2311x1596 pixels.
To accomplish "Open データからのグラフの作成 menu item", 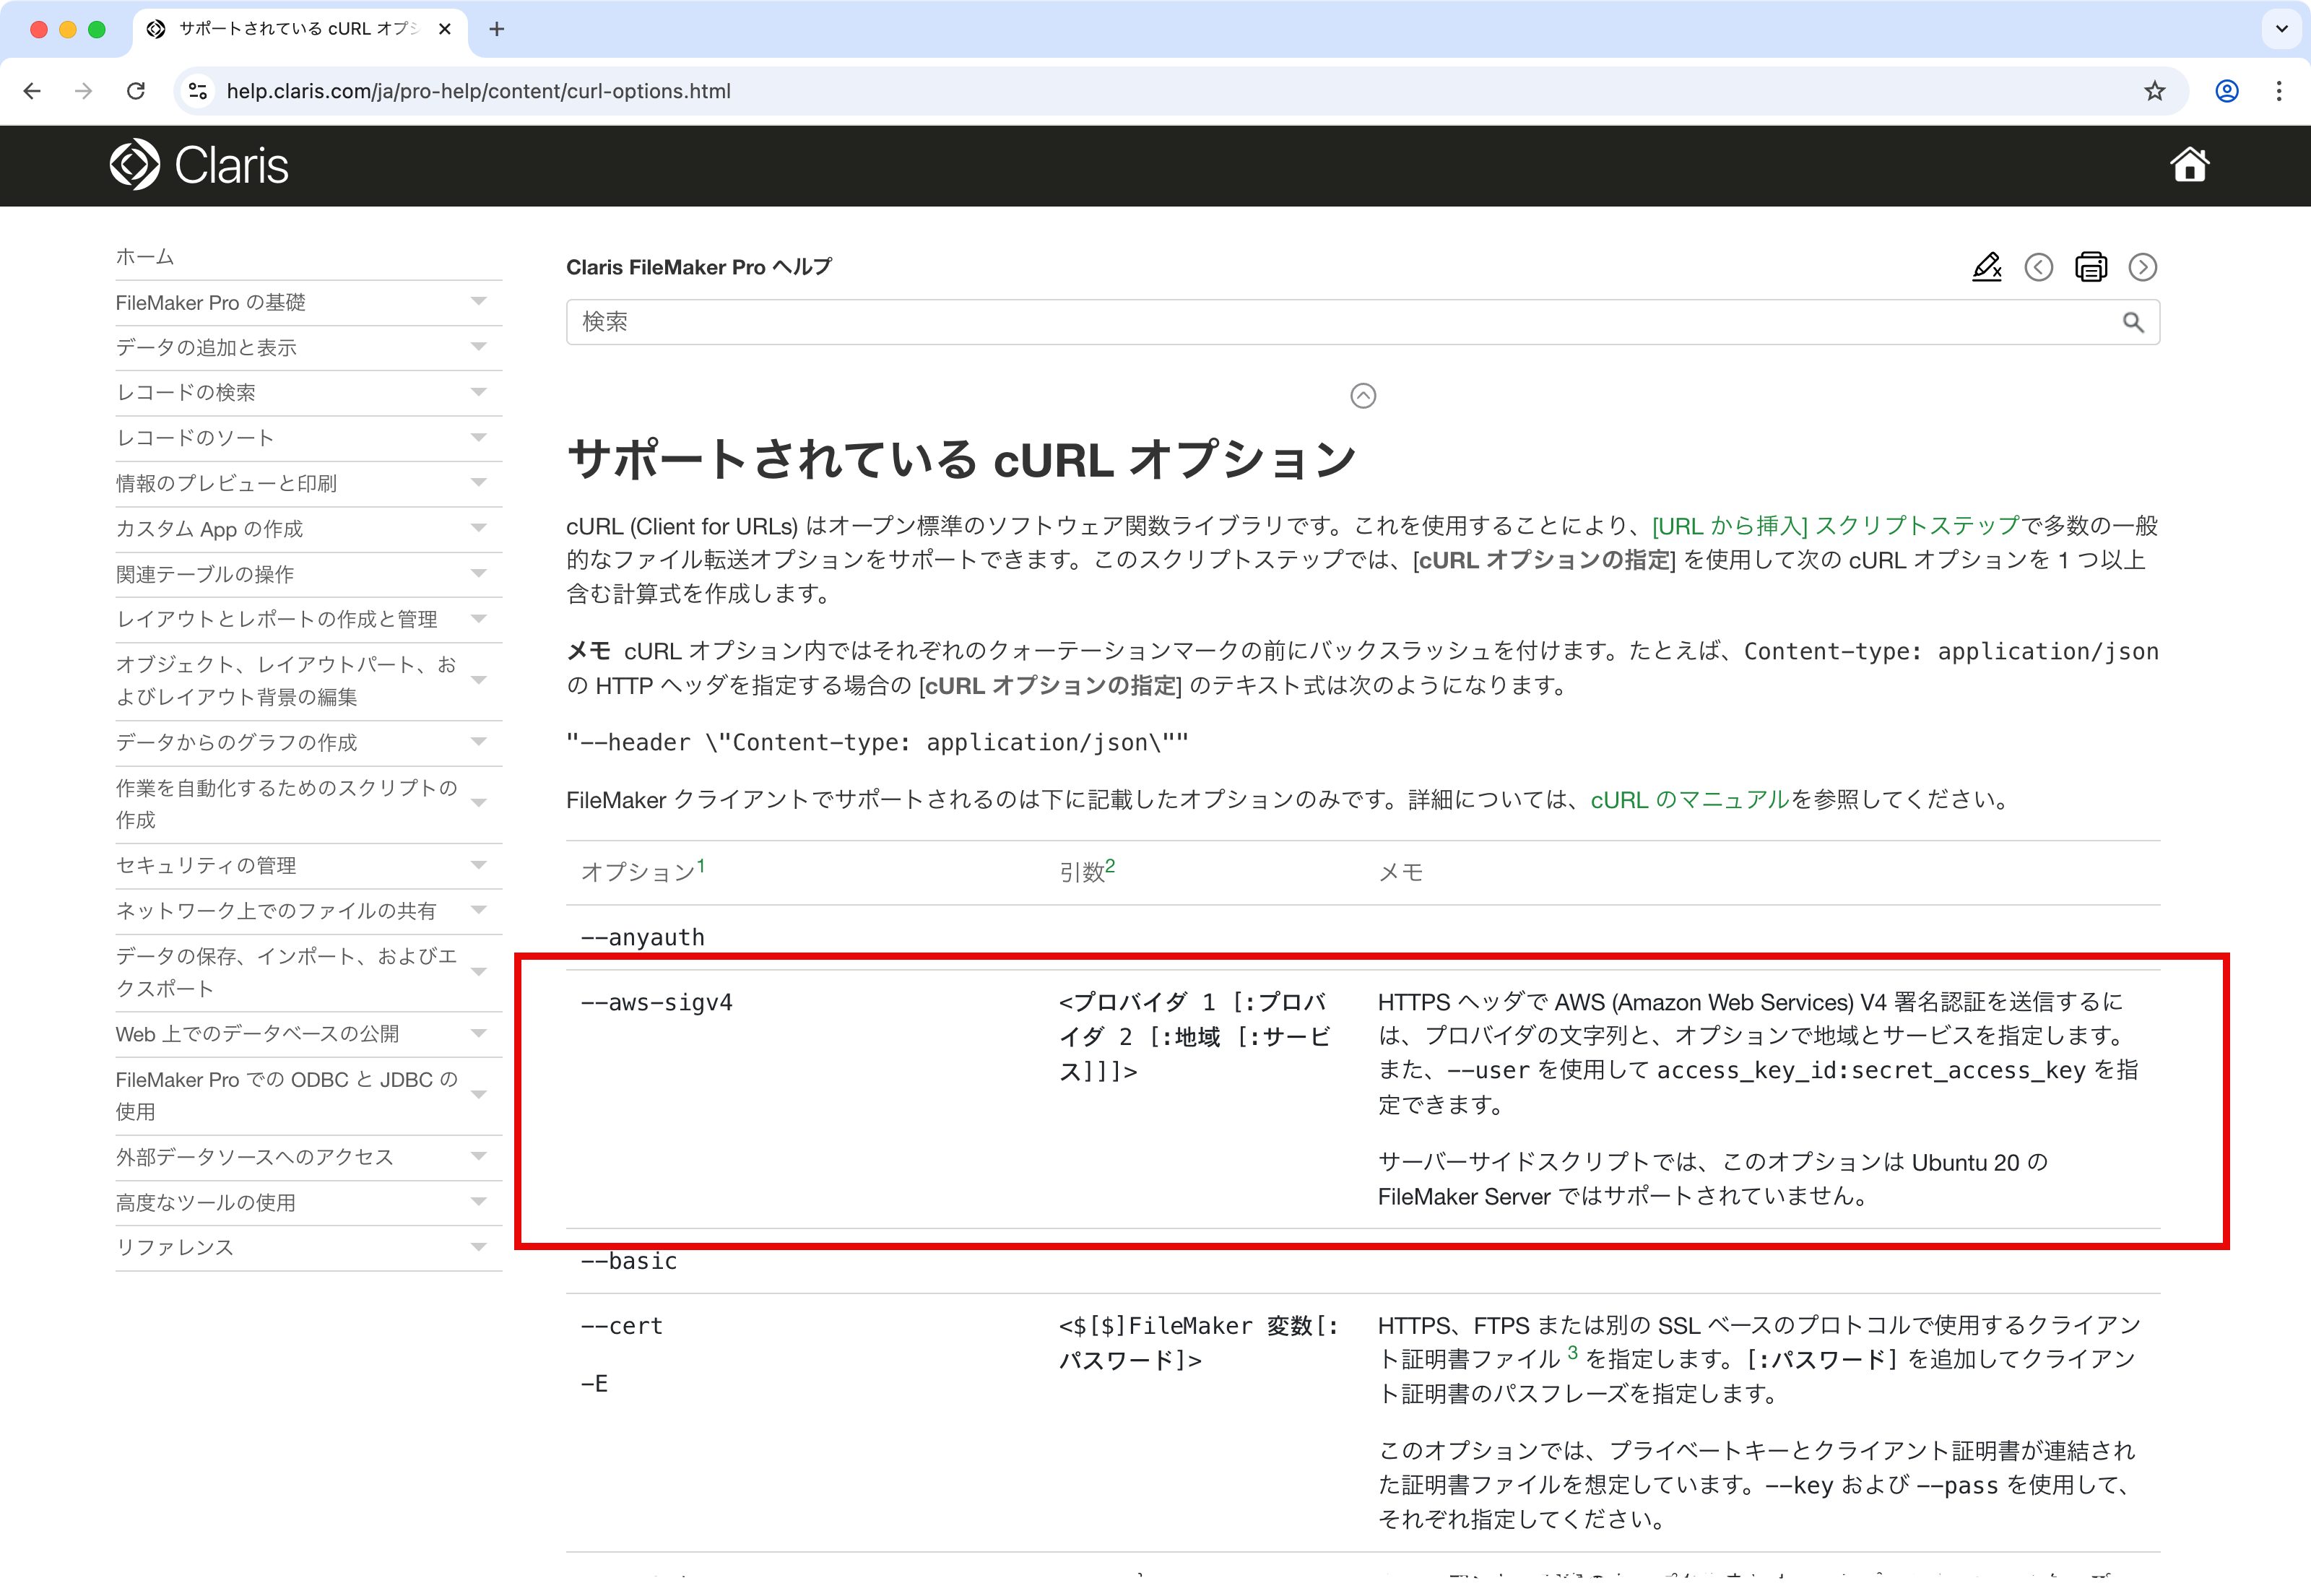I will [x=236, y=742].
